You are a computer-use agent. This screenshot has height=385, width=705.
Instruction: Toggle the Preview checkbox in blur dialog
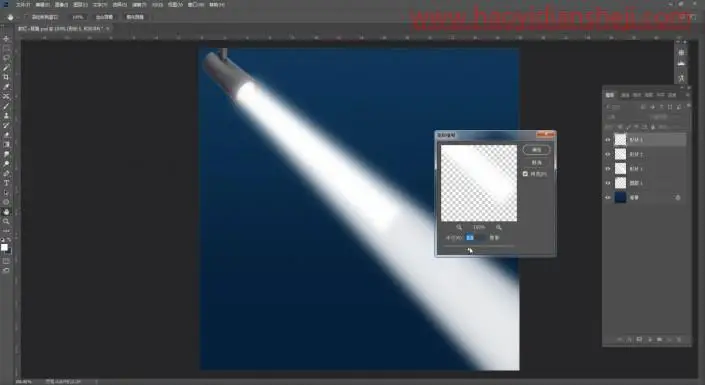coord(525,174)
